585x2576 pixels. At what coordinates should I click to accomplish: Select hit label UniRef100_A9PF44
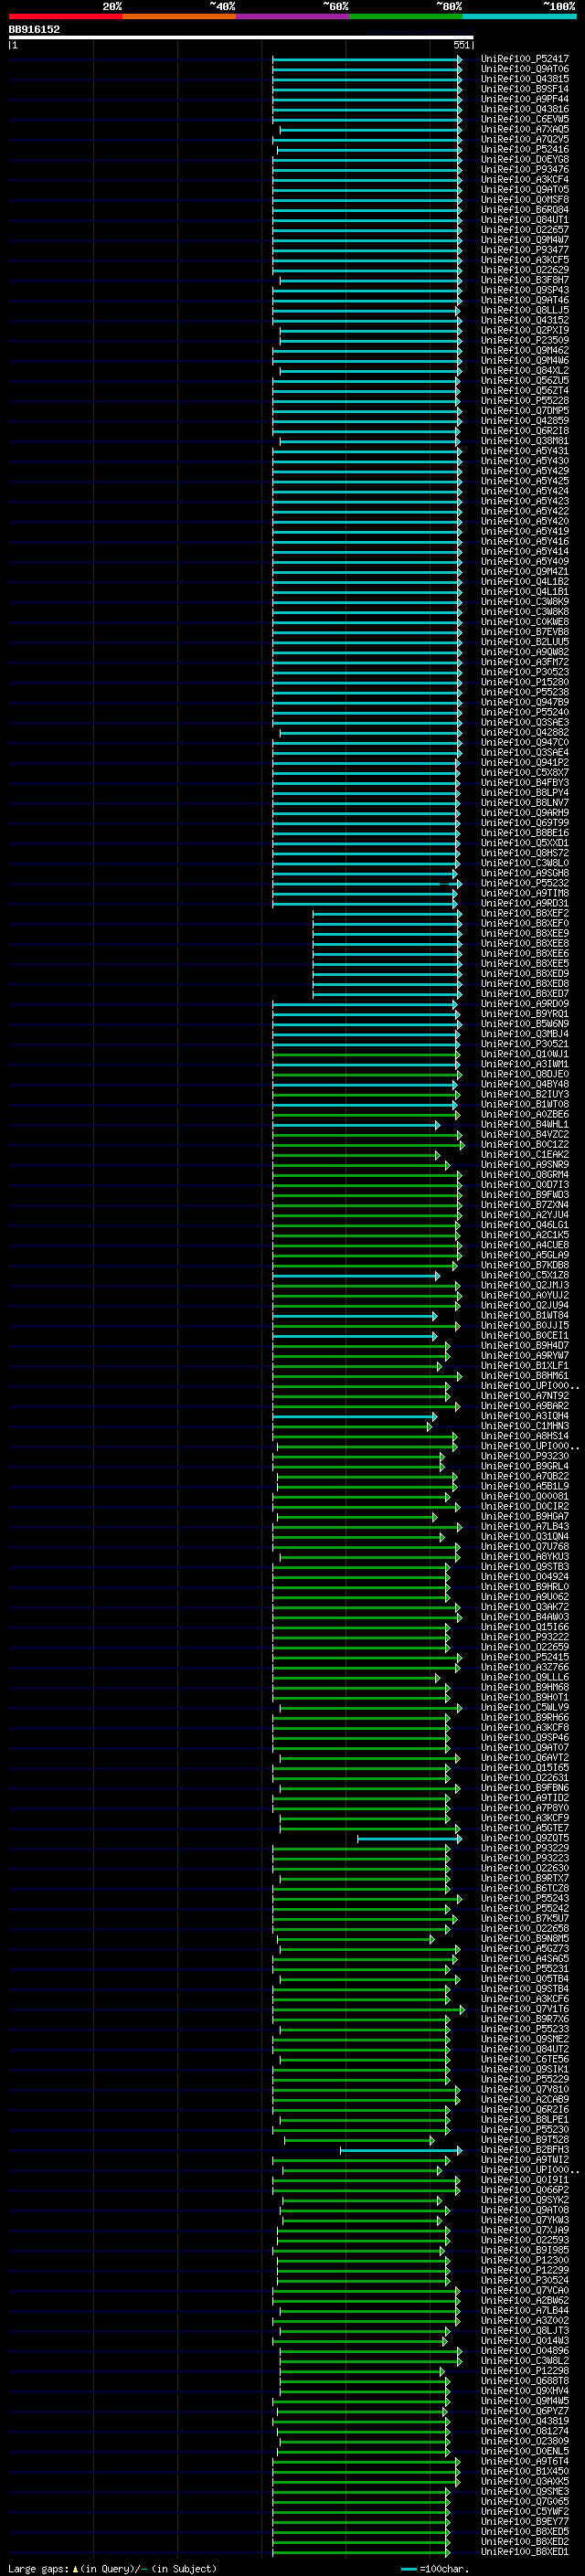[x=525, y=99]
